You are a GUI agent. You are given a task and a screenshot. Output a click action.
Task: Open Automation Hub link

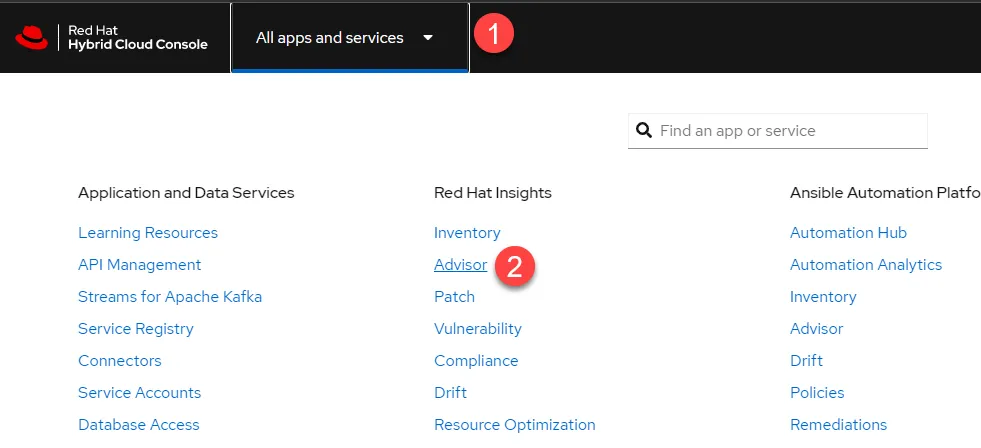848,233
